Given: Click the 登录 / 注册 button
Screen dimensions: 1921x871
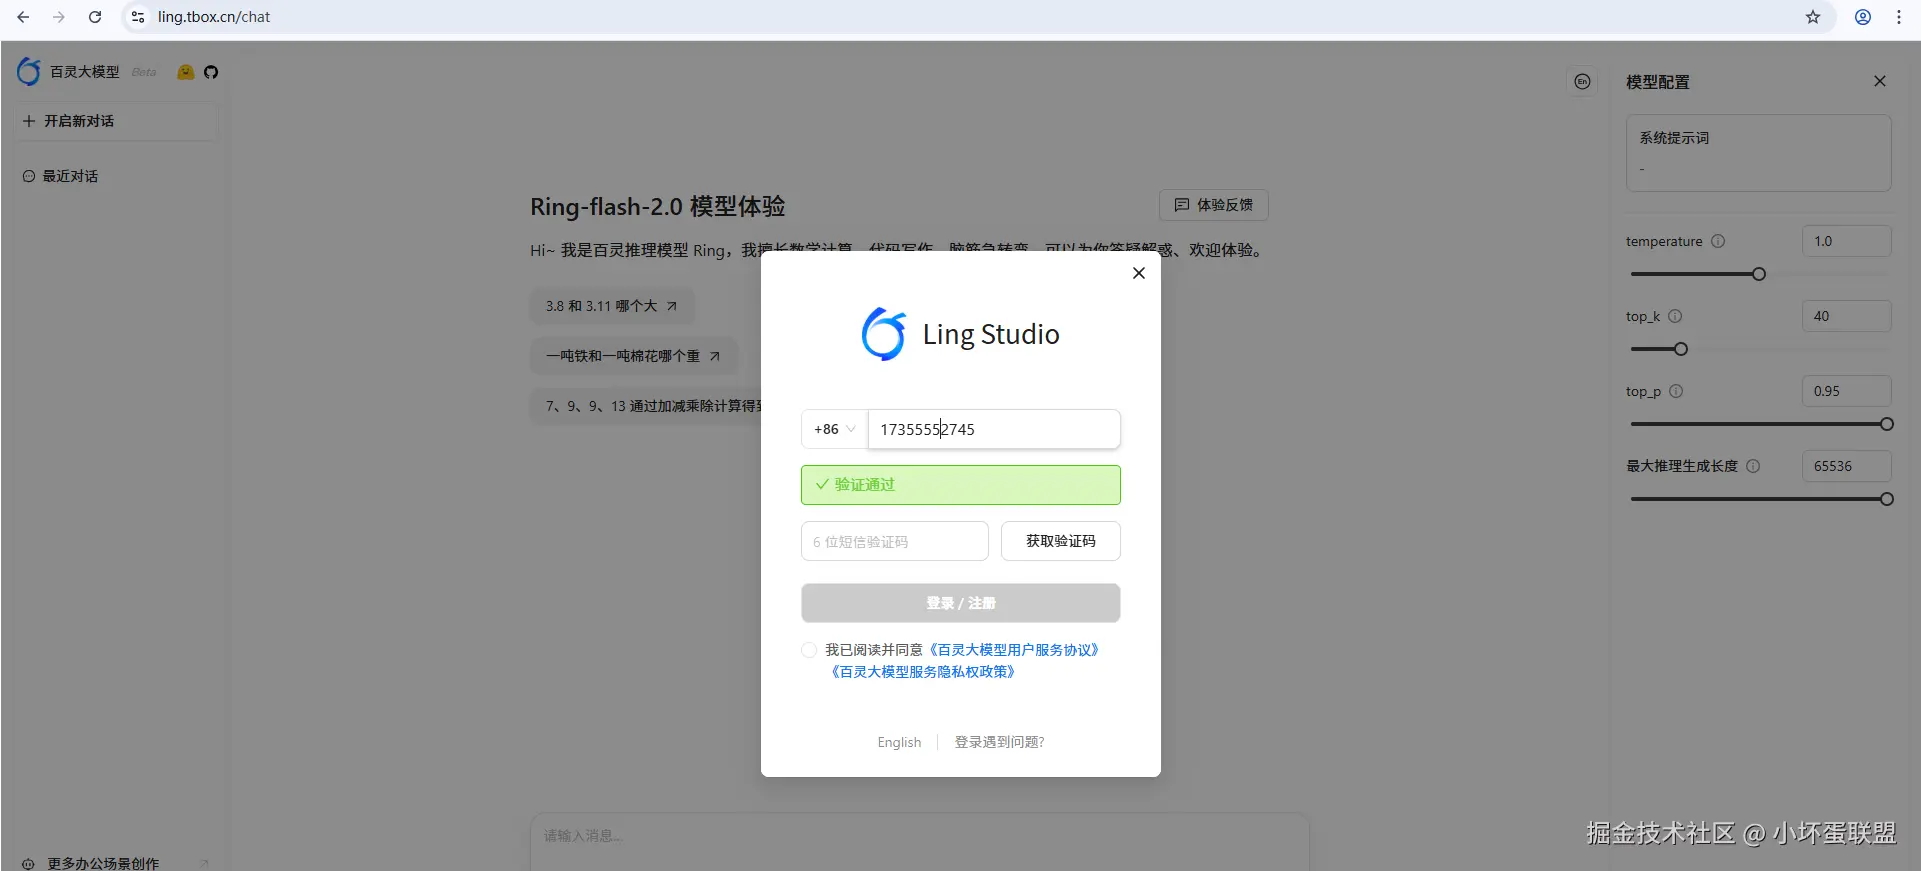Looking at the screenshot, I should point(961,603).
